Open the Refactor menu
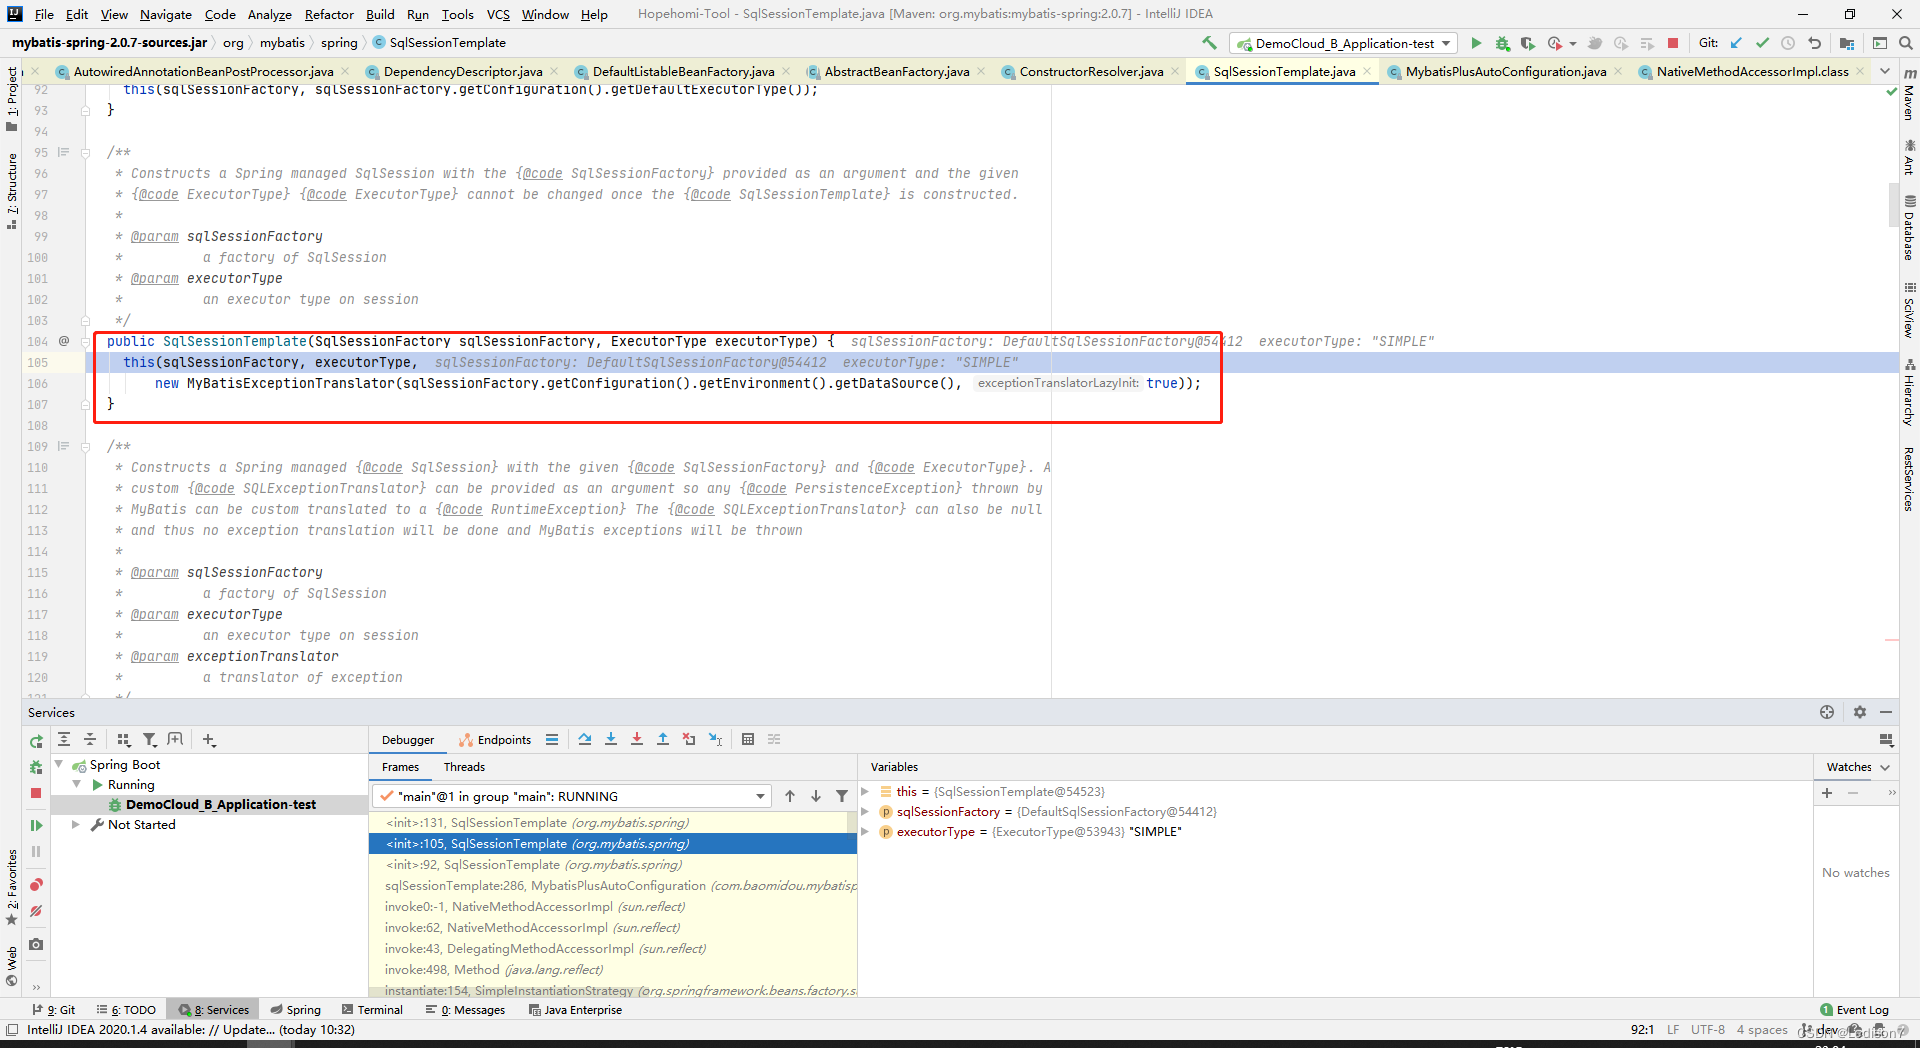1920x1048 pixels. [329, 14]
